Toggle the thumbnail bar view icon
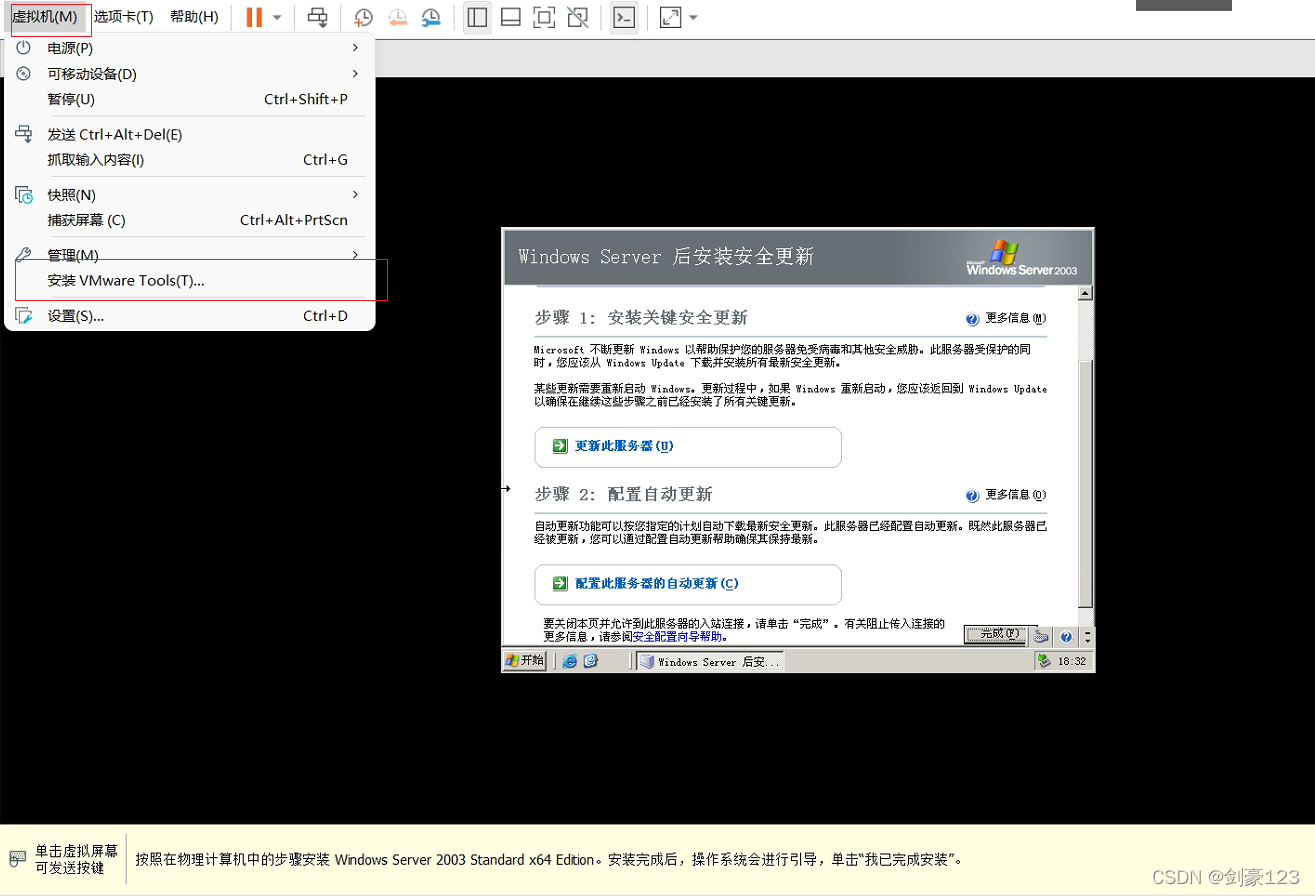This screenshot has width=1315, height=896. coord(511,17)
